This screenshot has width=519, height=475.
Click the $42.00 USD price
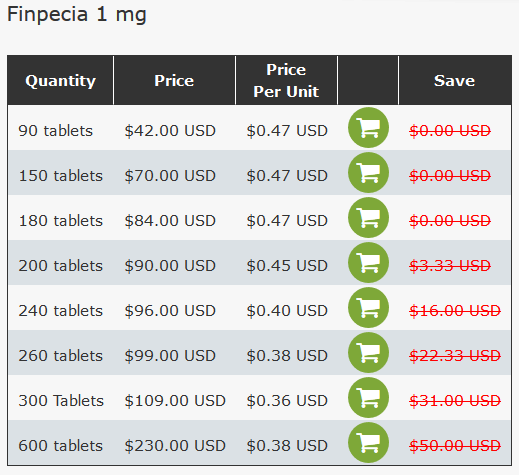[x=170, y=131]
